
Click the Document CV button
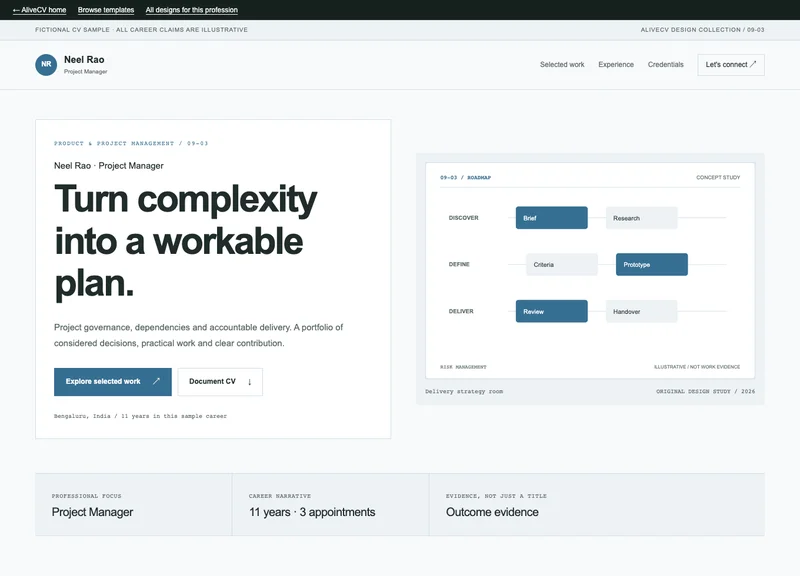(220, 382)
